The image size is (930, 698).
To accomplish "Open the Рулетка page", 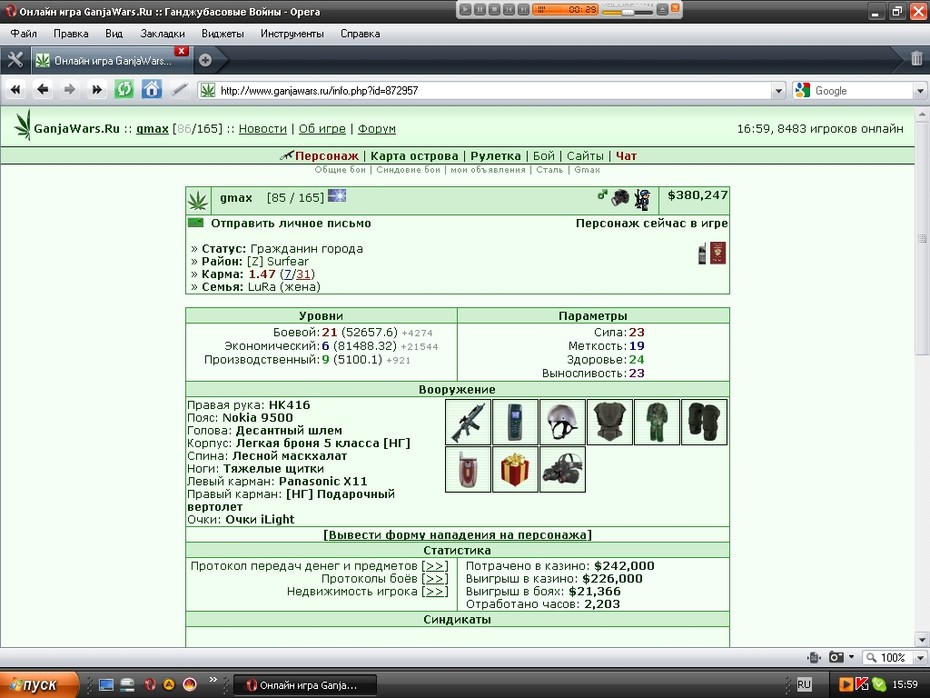I will (x=496, y=156).
